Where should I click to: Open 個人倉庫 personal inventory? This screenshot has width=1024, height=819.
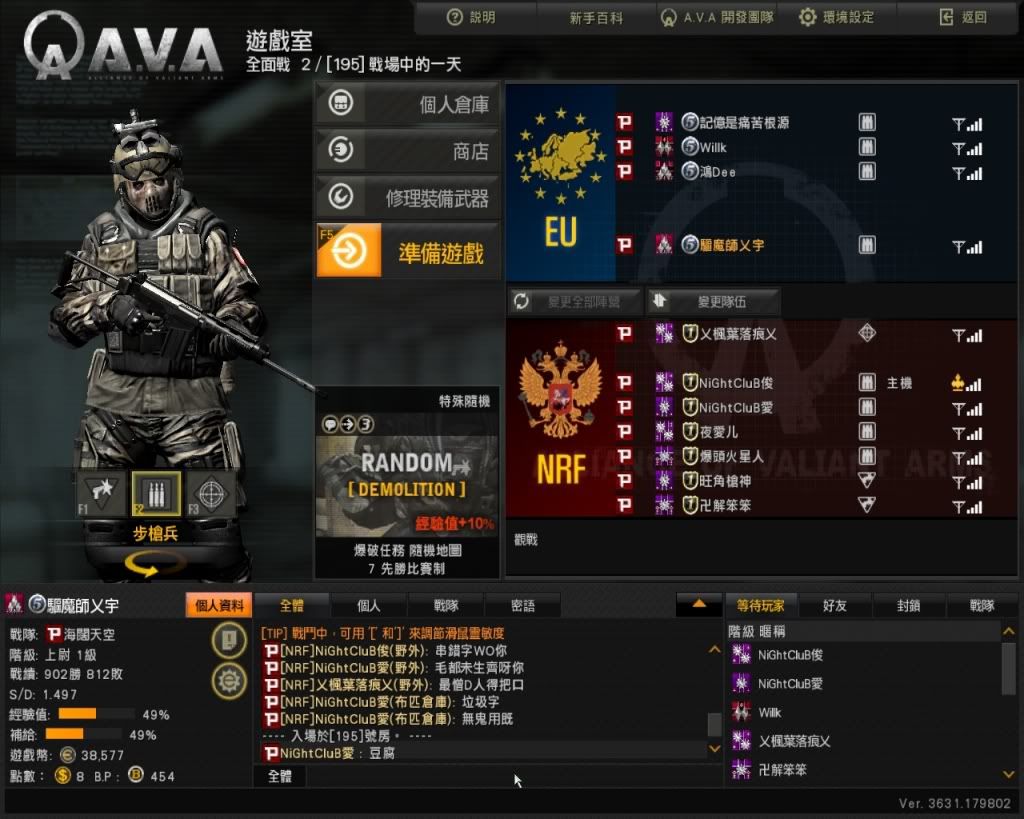408,104
